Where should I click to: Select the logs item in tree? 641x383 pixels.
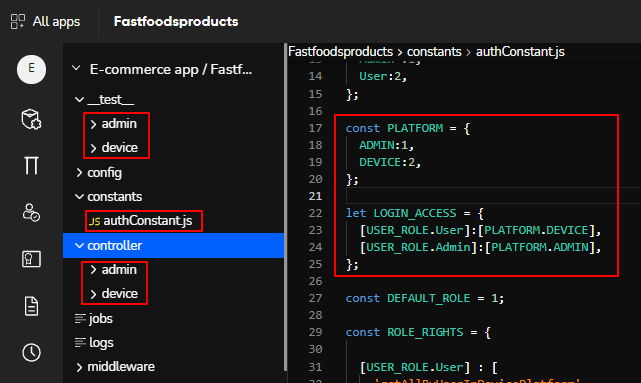coord(101,343)
